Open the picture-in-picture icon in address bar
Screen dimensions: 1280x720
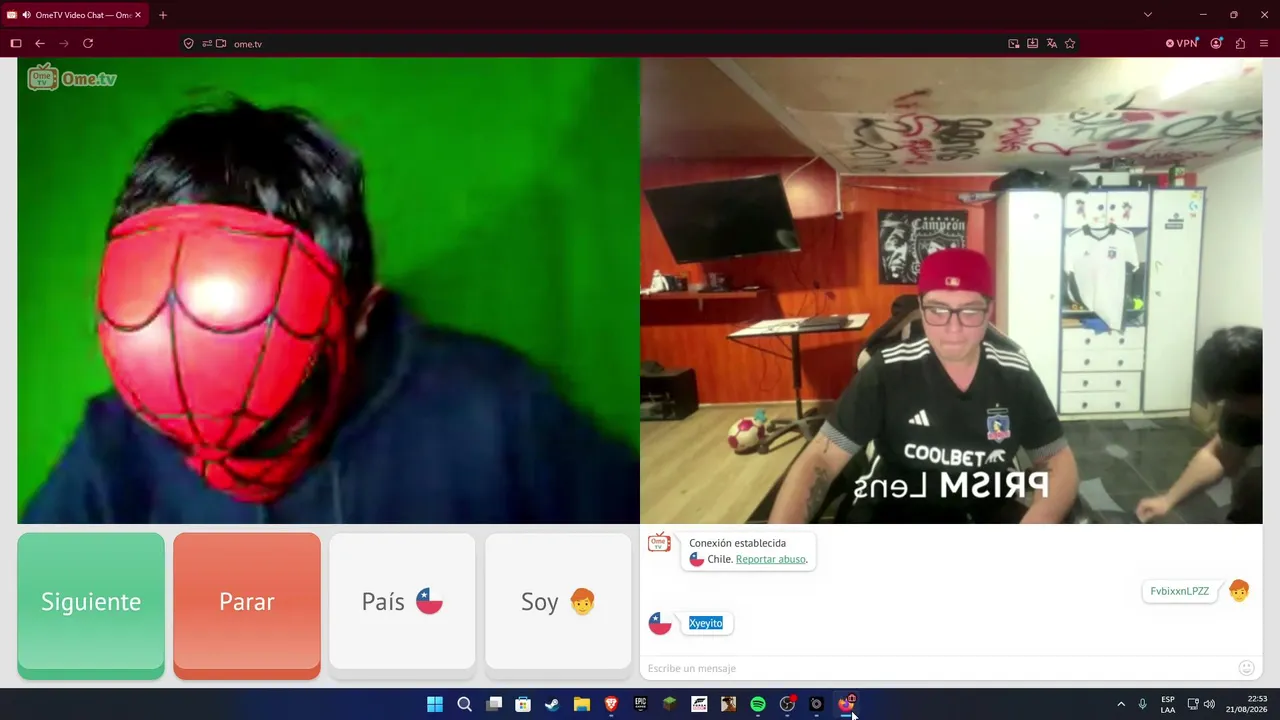point(1014,43)
